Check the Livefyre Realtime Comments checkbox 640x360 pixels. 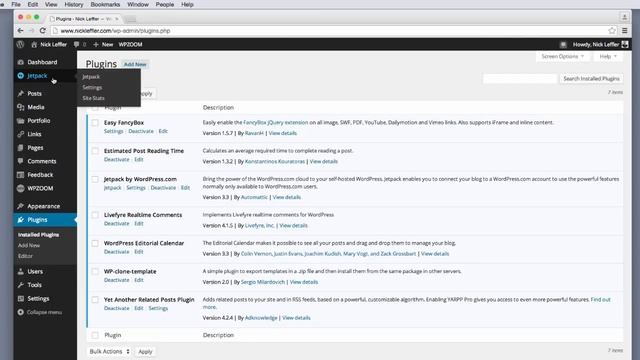[x=95, y=215]
